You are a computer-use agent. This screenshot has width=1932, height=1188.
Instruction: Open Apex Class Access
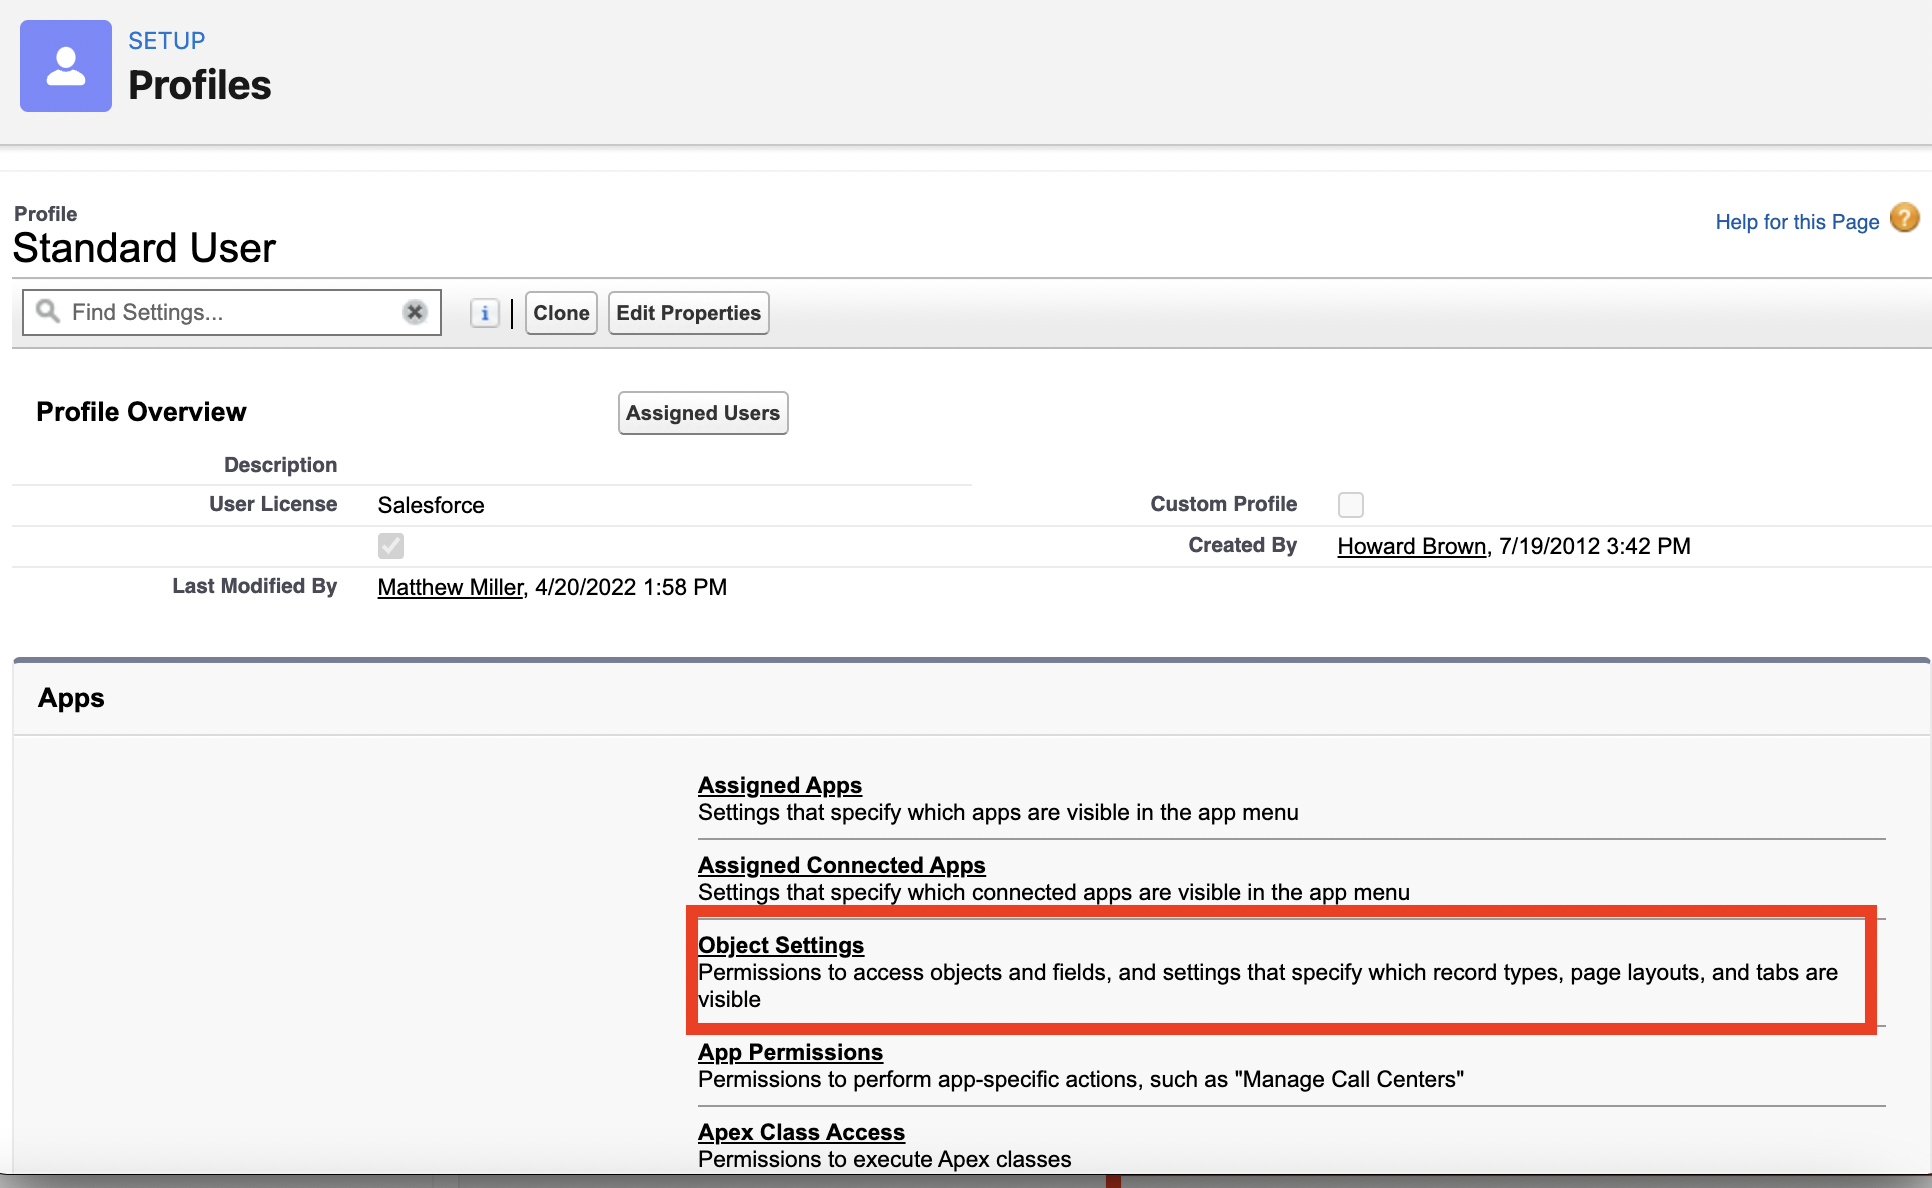click(801, 1132)
